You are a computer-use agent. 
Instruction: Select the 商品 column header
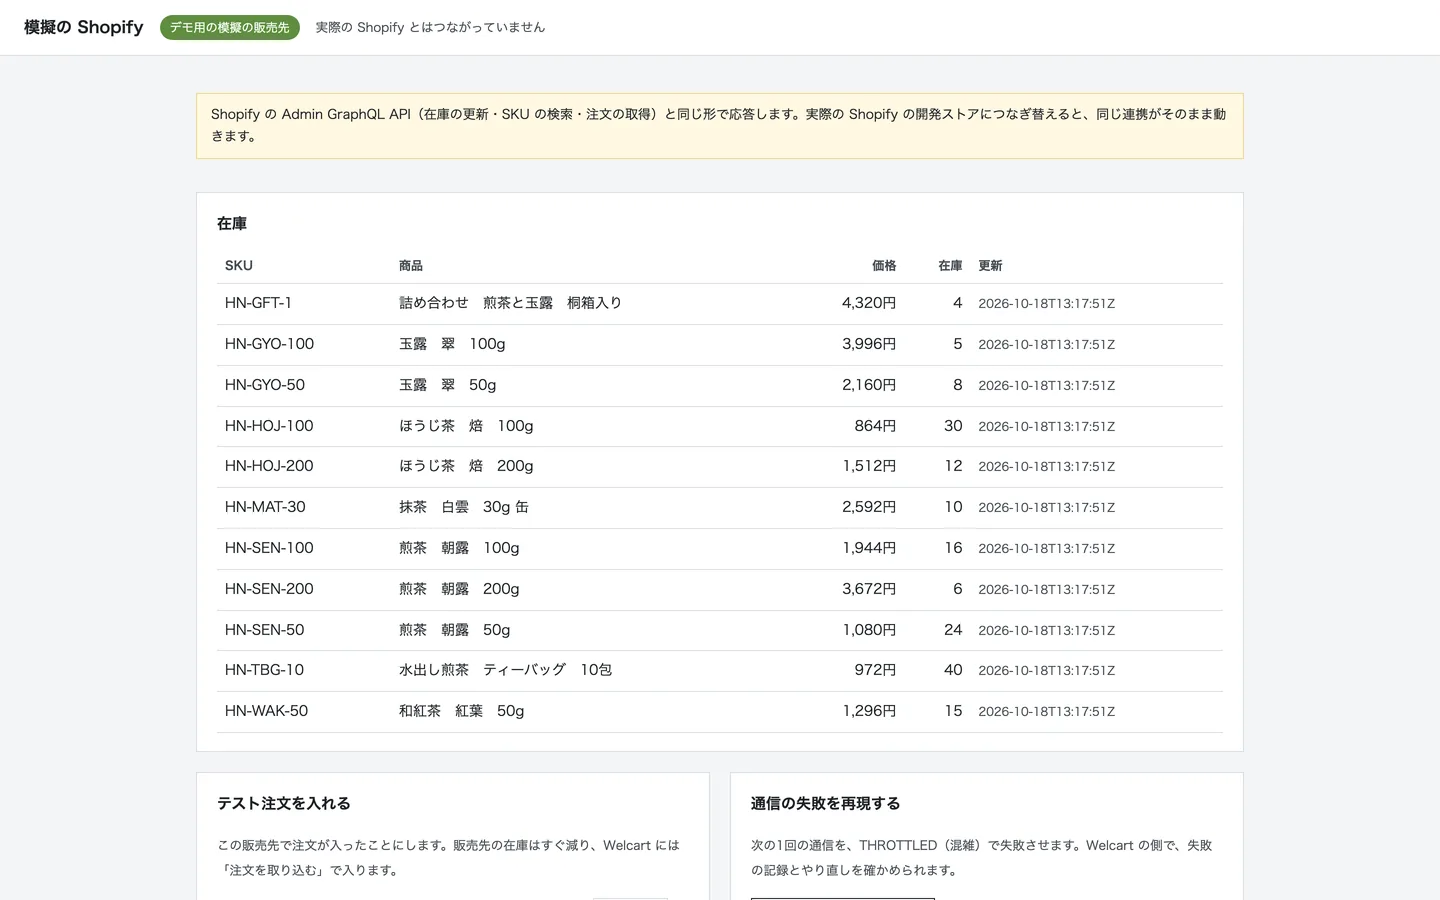point(411,266)
